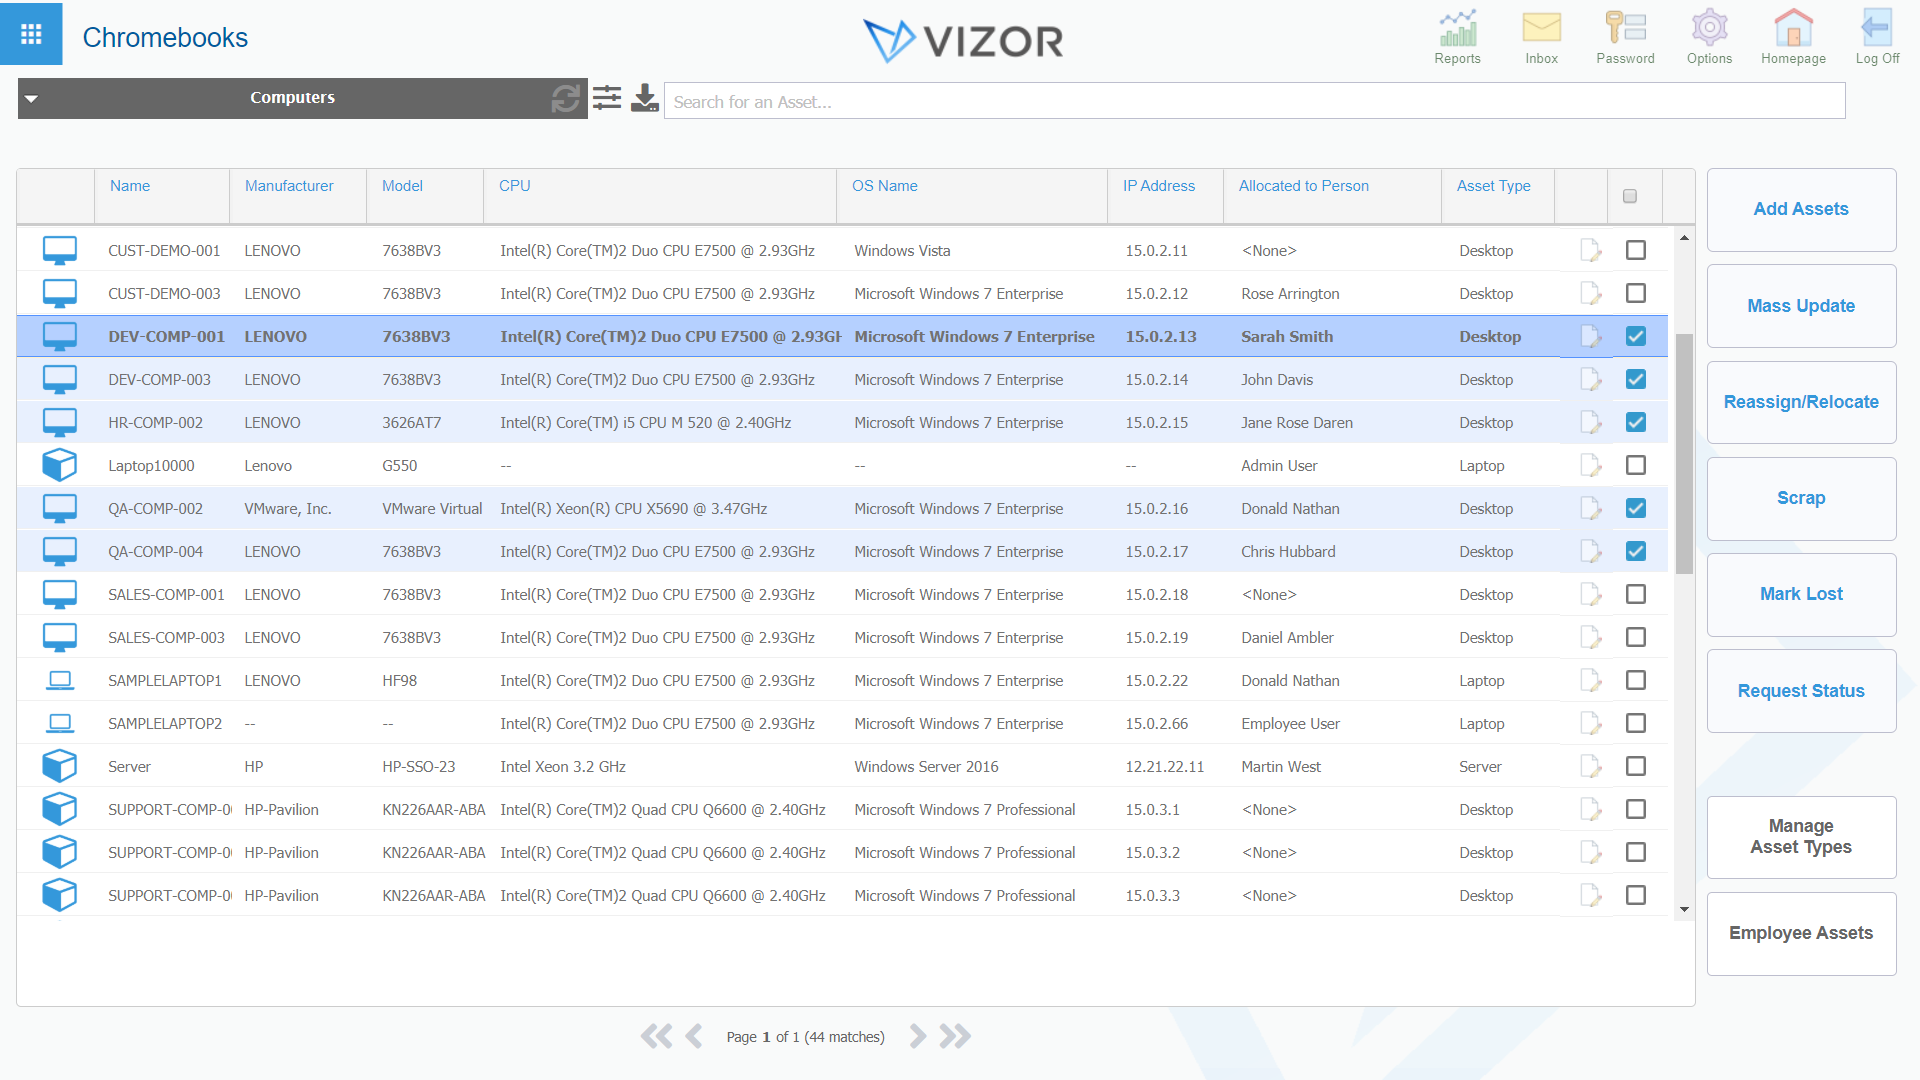This screenshot has height=1080, width=1920.
Task: Open the apps grid in the top-left corner
Action: point(31,33)
